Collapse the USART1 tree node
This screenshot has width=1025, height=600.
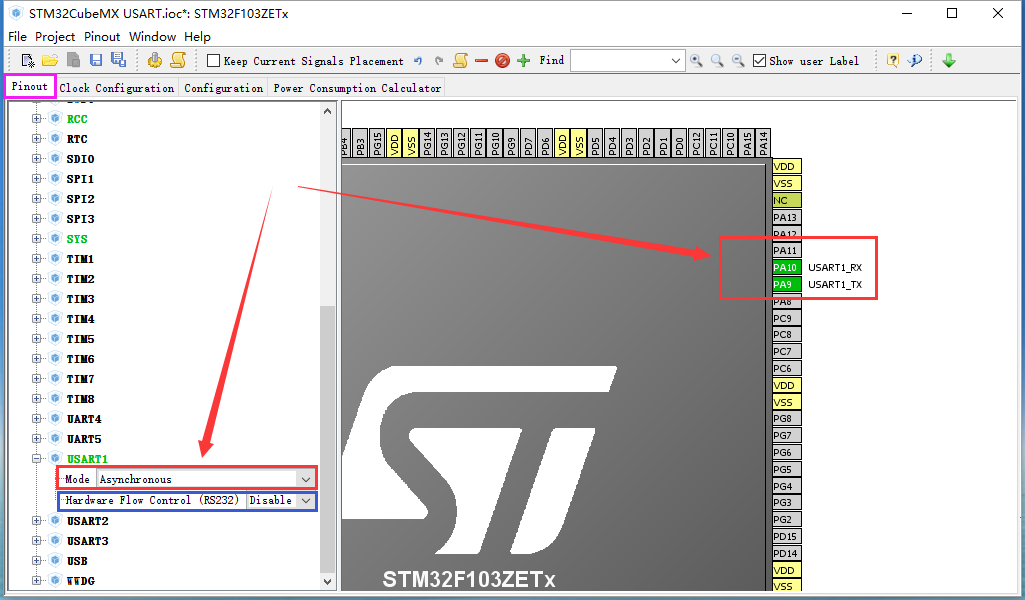[x=37, y=458]
